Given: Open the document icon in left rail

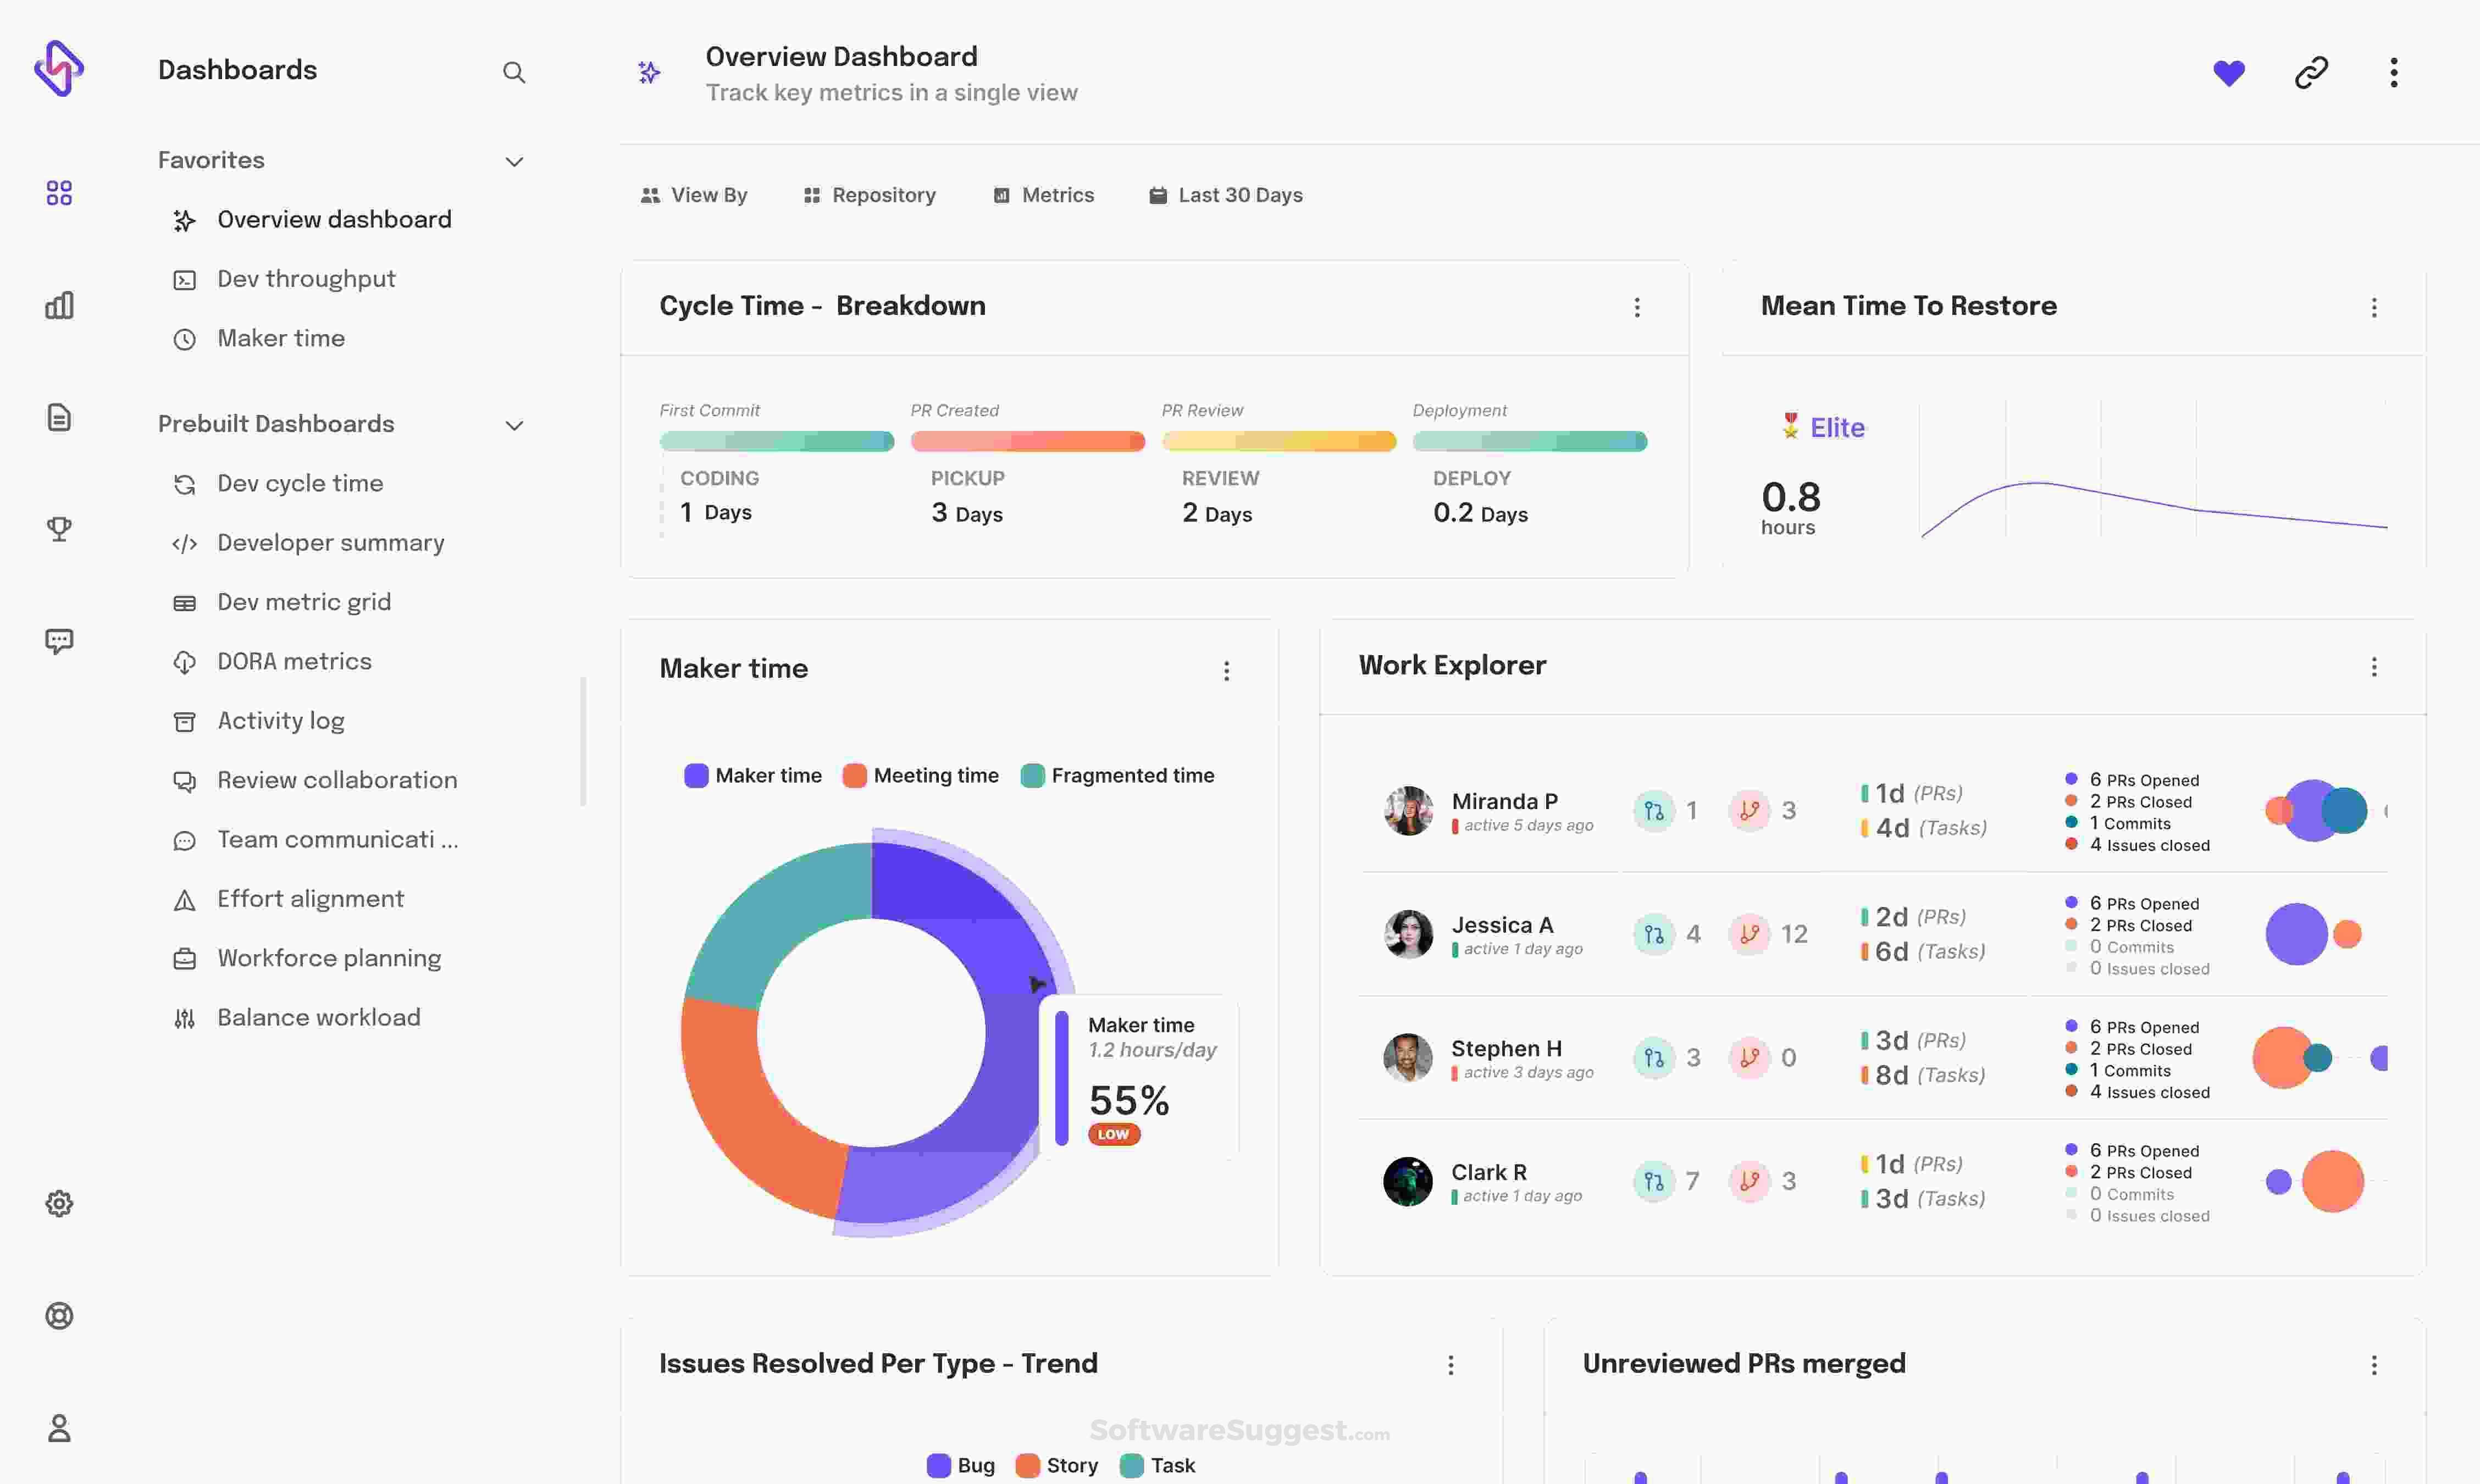Looking at the screenshot, I should (59, 417).
